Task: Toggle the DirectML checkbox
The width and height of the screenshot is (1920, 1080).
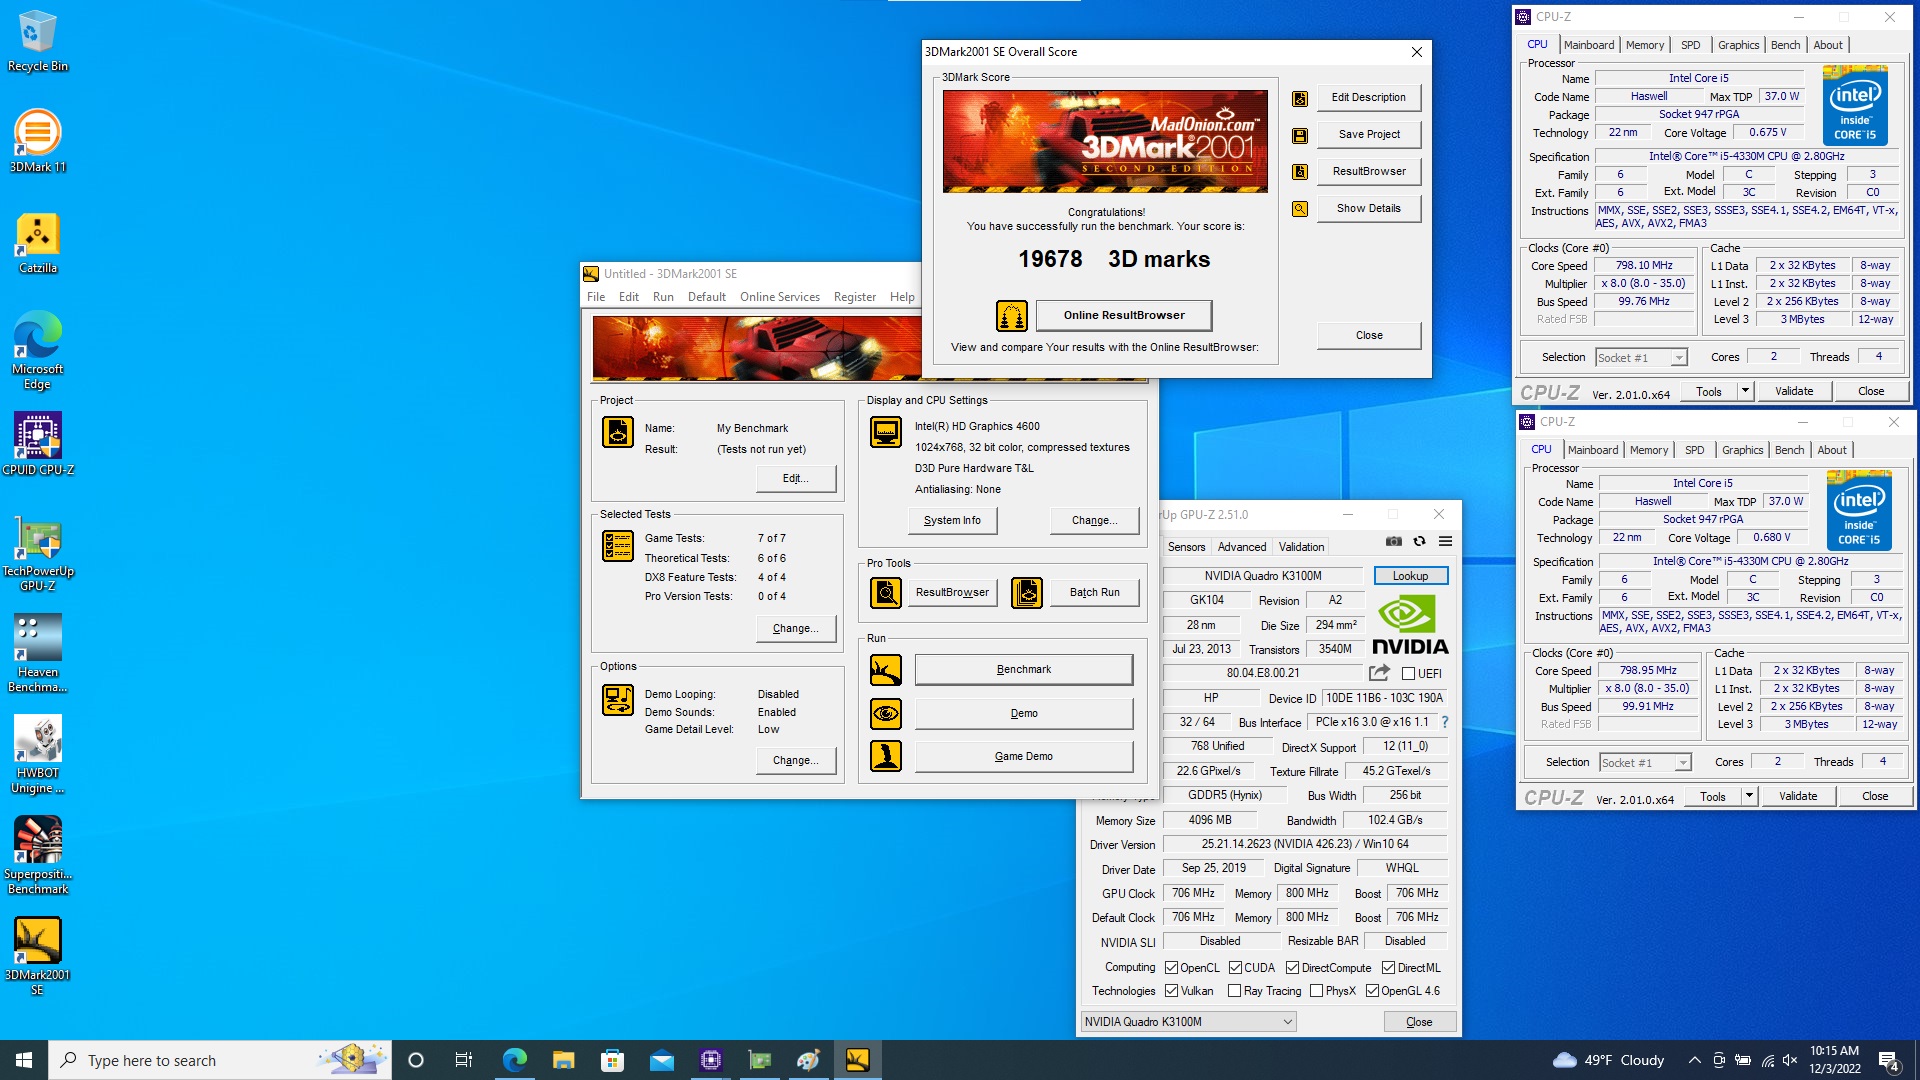Action: click(x=1389, y=968)
